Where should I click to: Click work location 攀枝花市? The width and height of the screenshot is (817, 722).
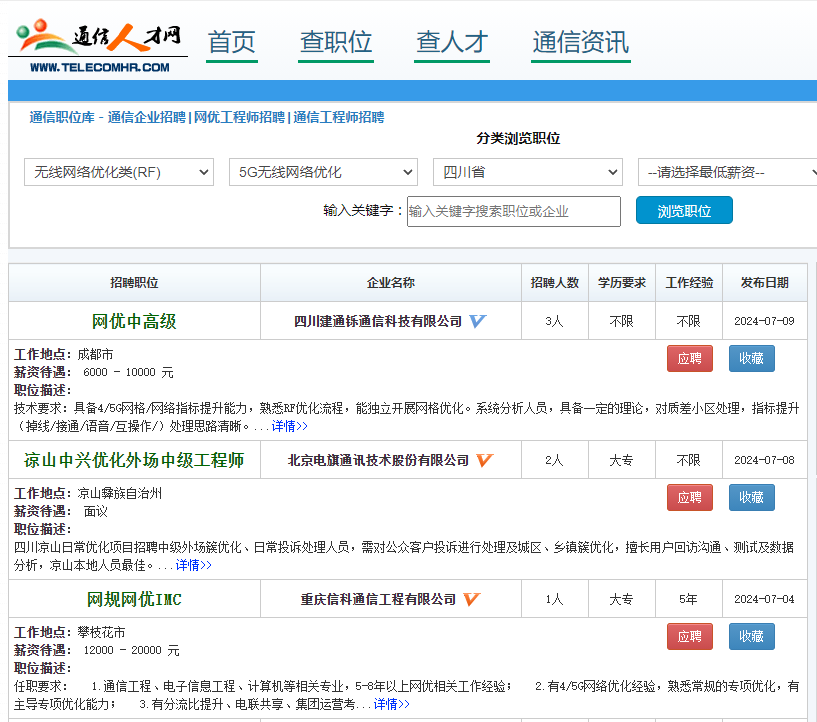pos(101,632)
